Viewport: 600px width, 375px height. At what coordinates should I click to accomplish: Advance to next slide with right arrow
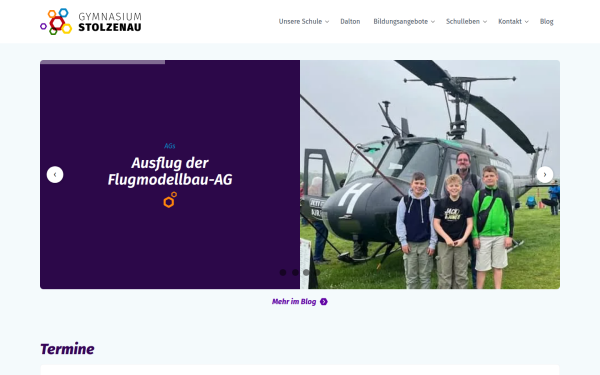545,174
